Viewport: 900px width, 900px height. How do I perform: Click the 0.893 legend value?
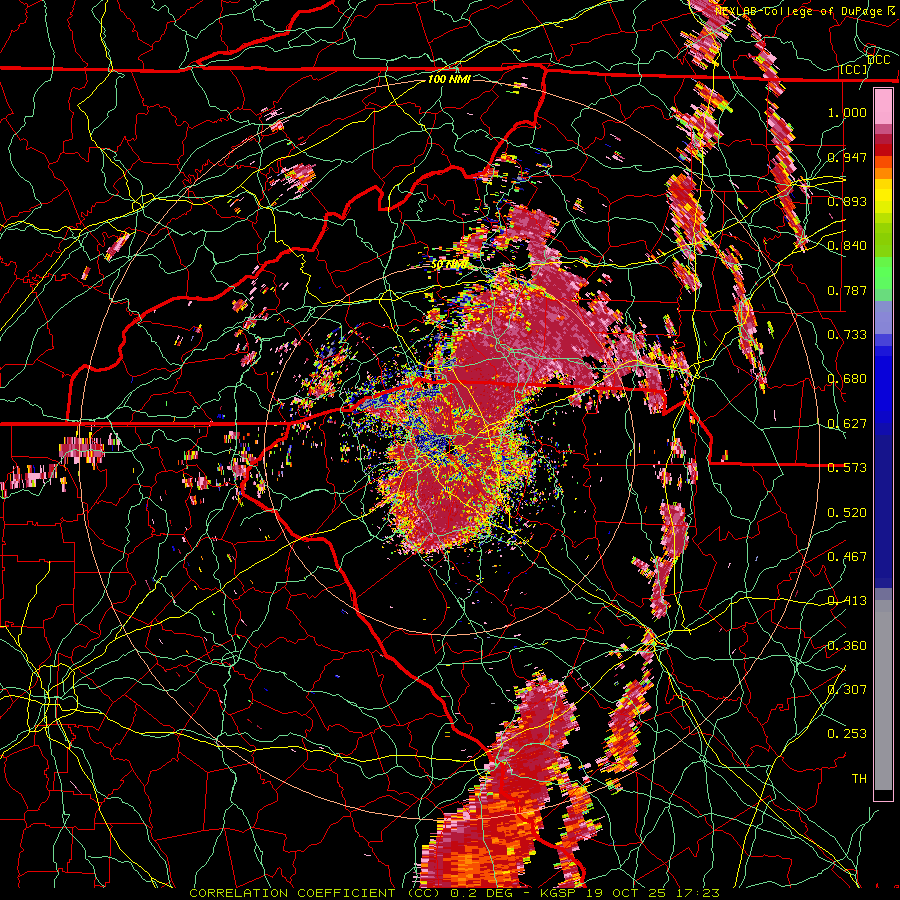coord(847,201)
